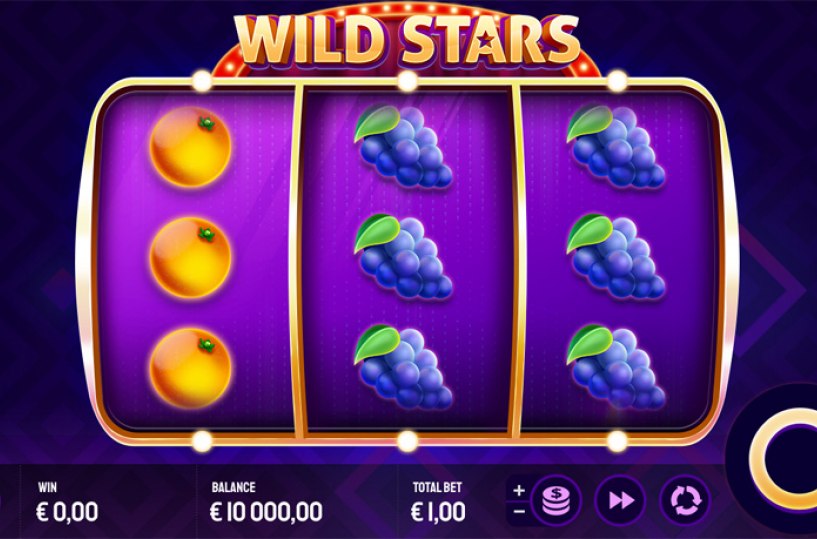Viewport: 817px width, 539px height.
Task: Start autoplay with circular arrows icon
Action: coord(685,500)
